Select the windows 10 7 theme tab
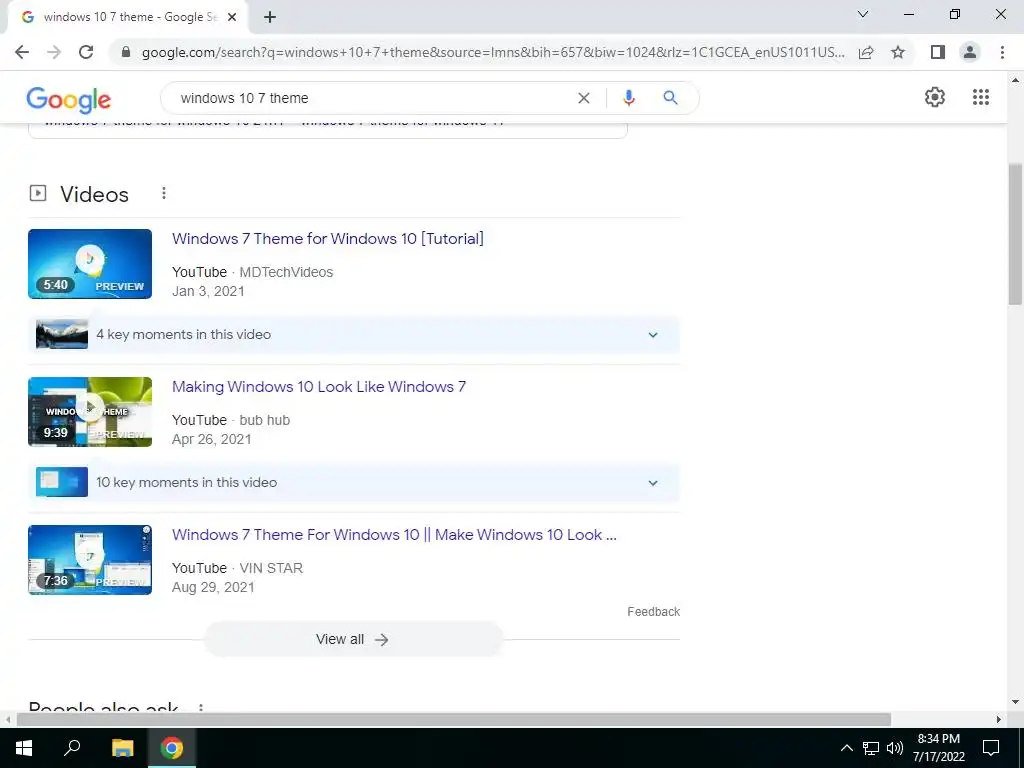1024x768 pixels. 127,17
